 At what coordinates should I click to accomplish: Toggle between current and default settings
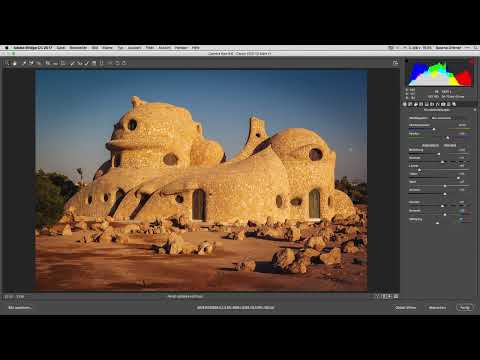coord(396,296)
